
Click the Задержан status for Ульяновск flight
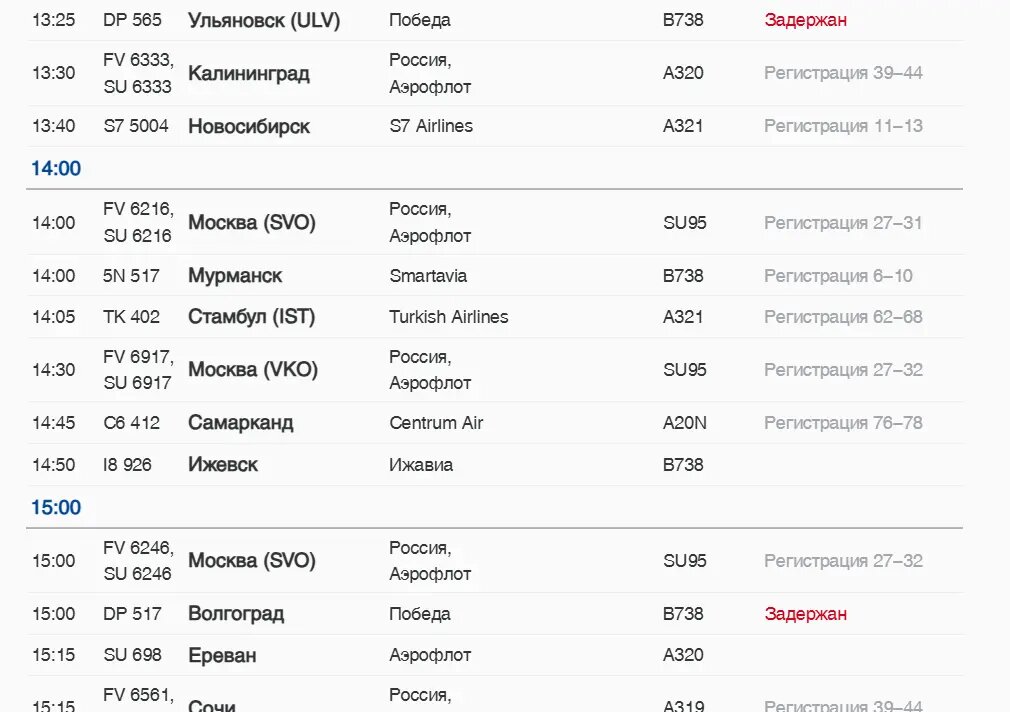click(x=805, y=20)
